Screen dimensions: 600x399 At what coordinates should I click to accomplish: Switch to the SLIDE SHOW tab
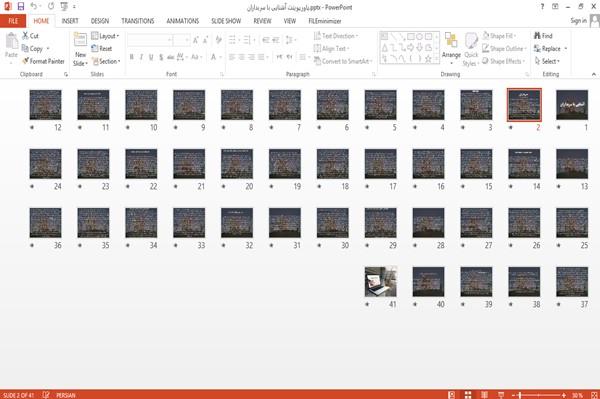[x=226, y=21]
